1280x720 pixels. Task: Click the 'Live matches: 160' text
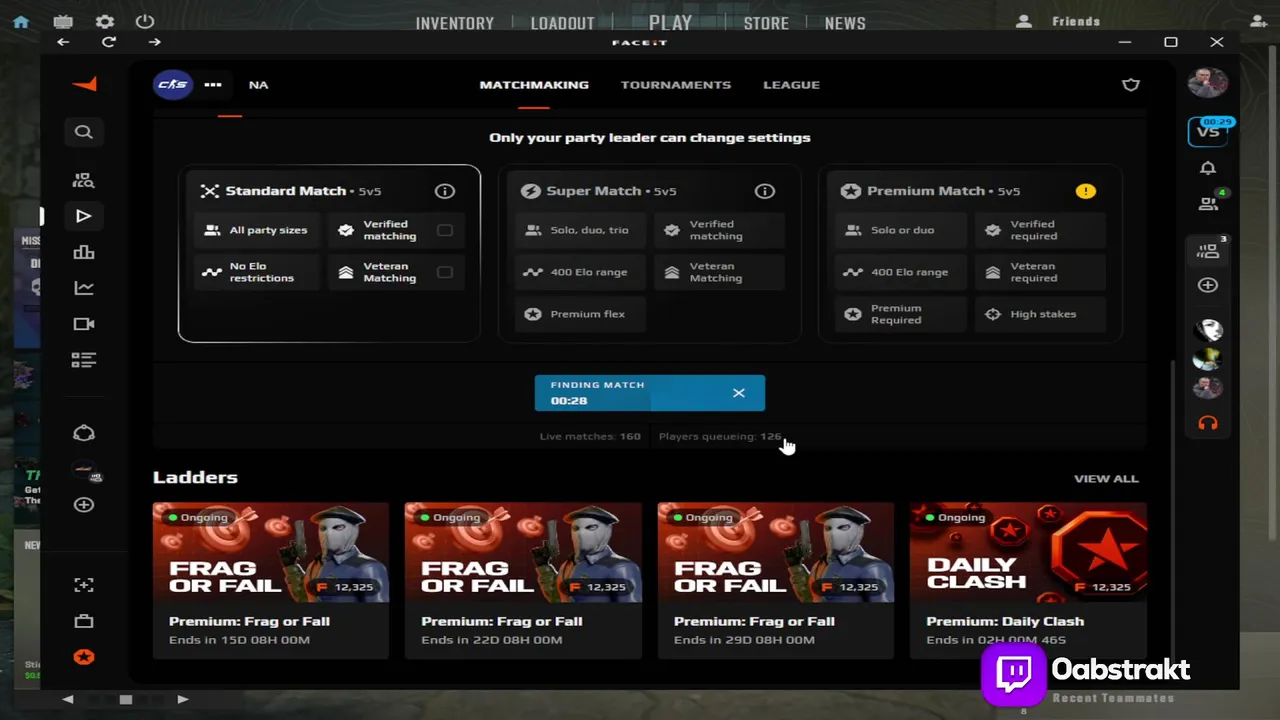pyautogui.click(x=590, y=436)
